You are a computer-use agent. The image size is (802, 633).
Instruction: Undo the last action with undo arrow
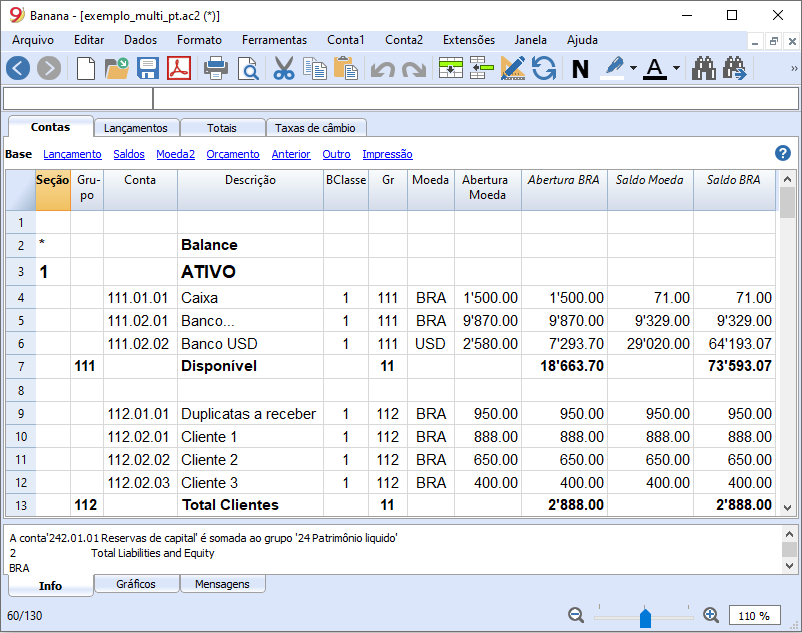tap(383, 69)
